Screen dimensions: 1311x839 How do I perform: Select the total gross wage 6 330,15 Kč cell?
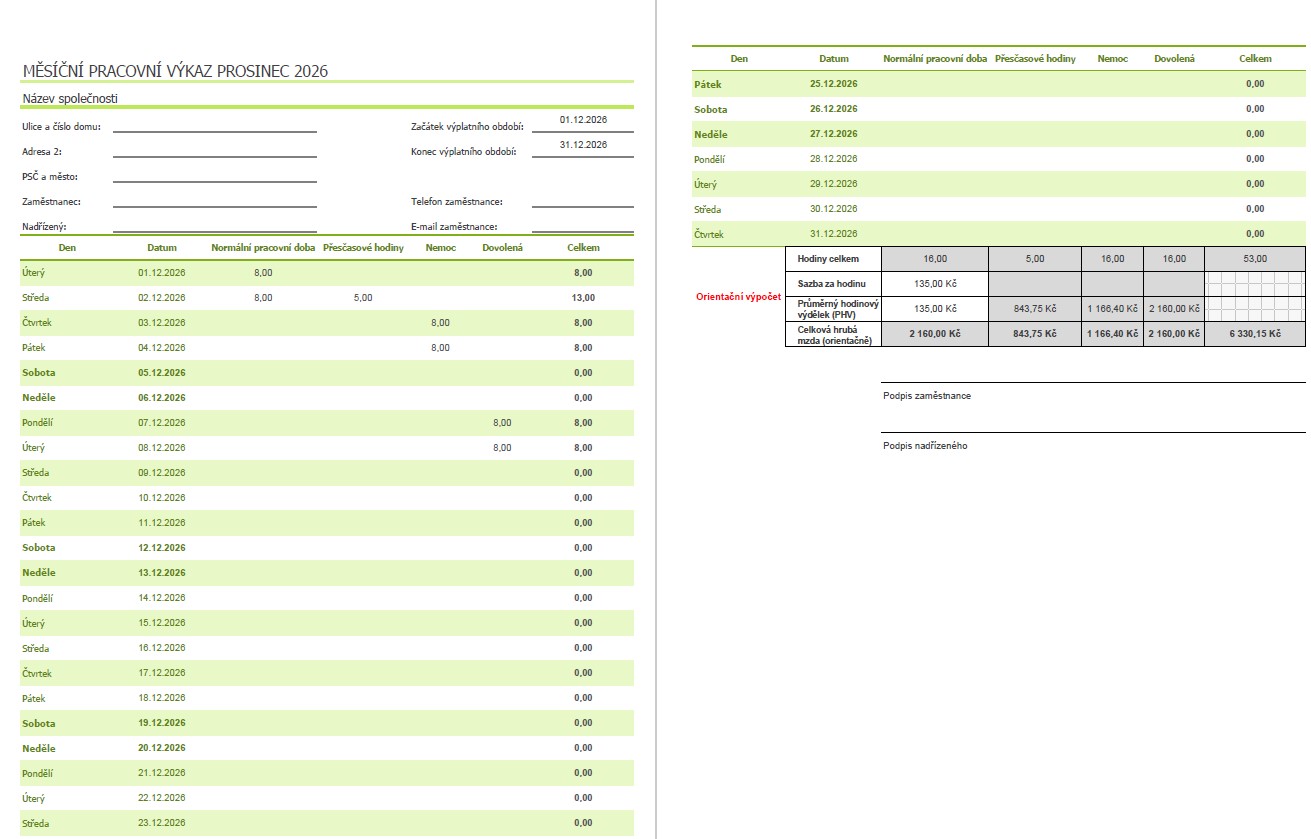coord(1254,334)
